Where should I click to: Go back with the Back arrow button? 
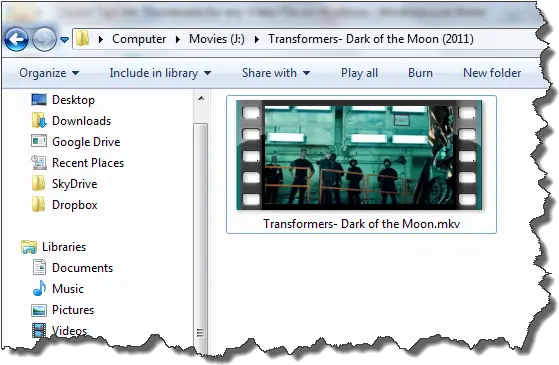(16, 39)
